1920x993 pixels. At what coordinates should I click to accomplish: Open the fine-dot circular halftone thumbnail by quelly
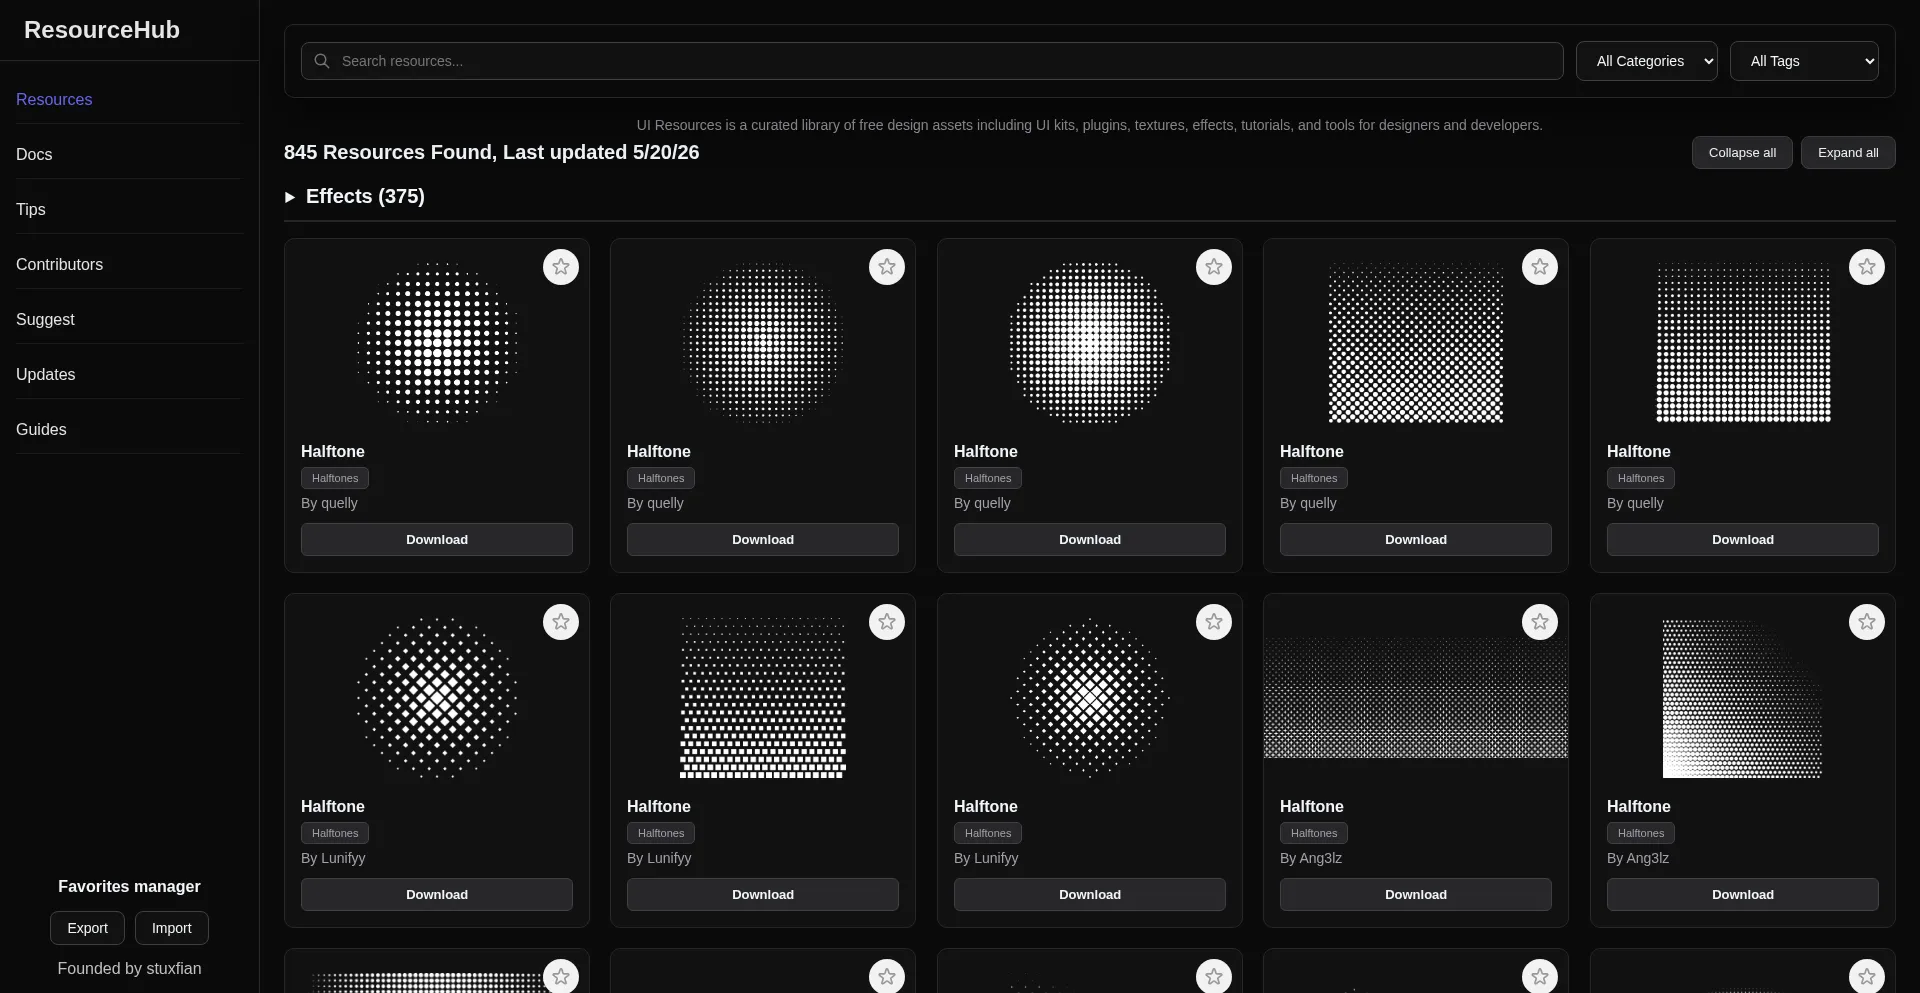(x=763, y=343)
